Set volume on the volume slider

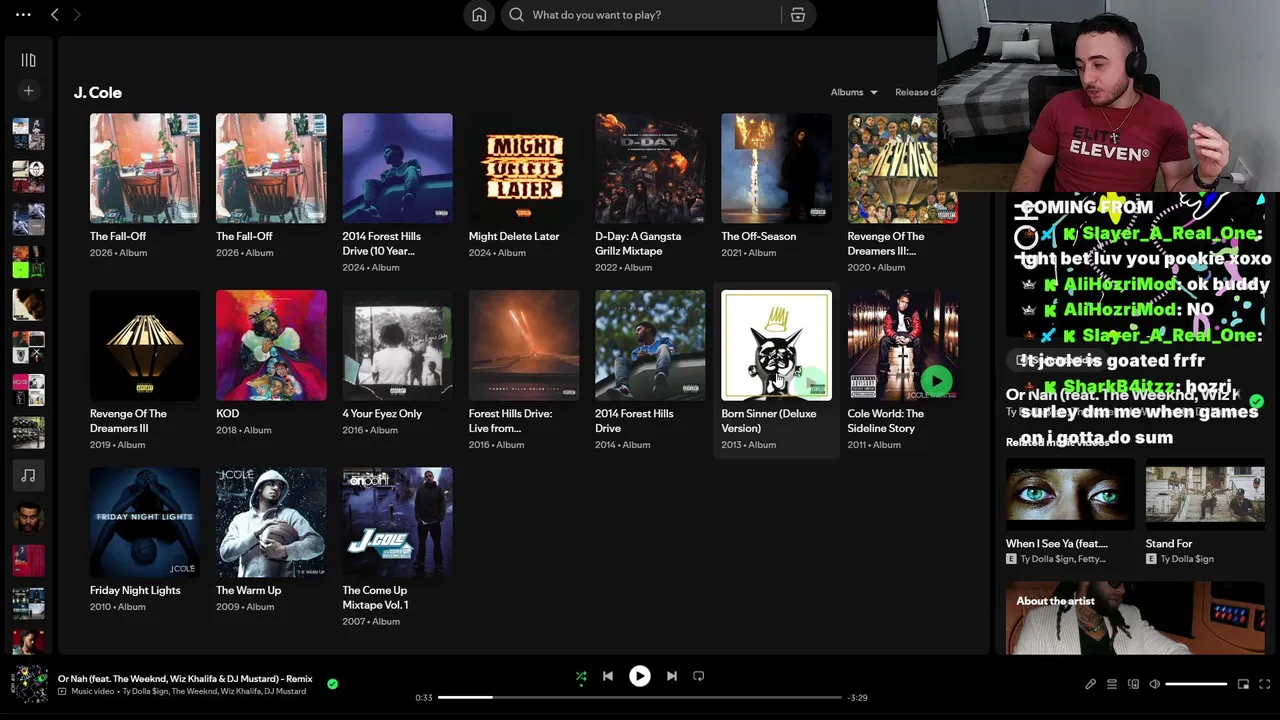pyautogui.click(x=1196, y=684)
